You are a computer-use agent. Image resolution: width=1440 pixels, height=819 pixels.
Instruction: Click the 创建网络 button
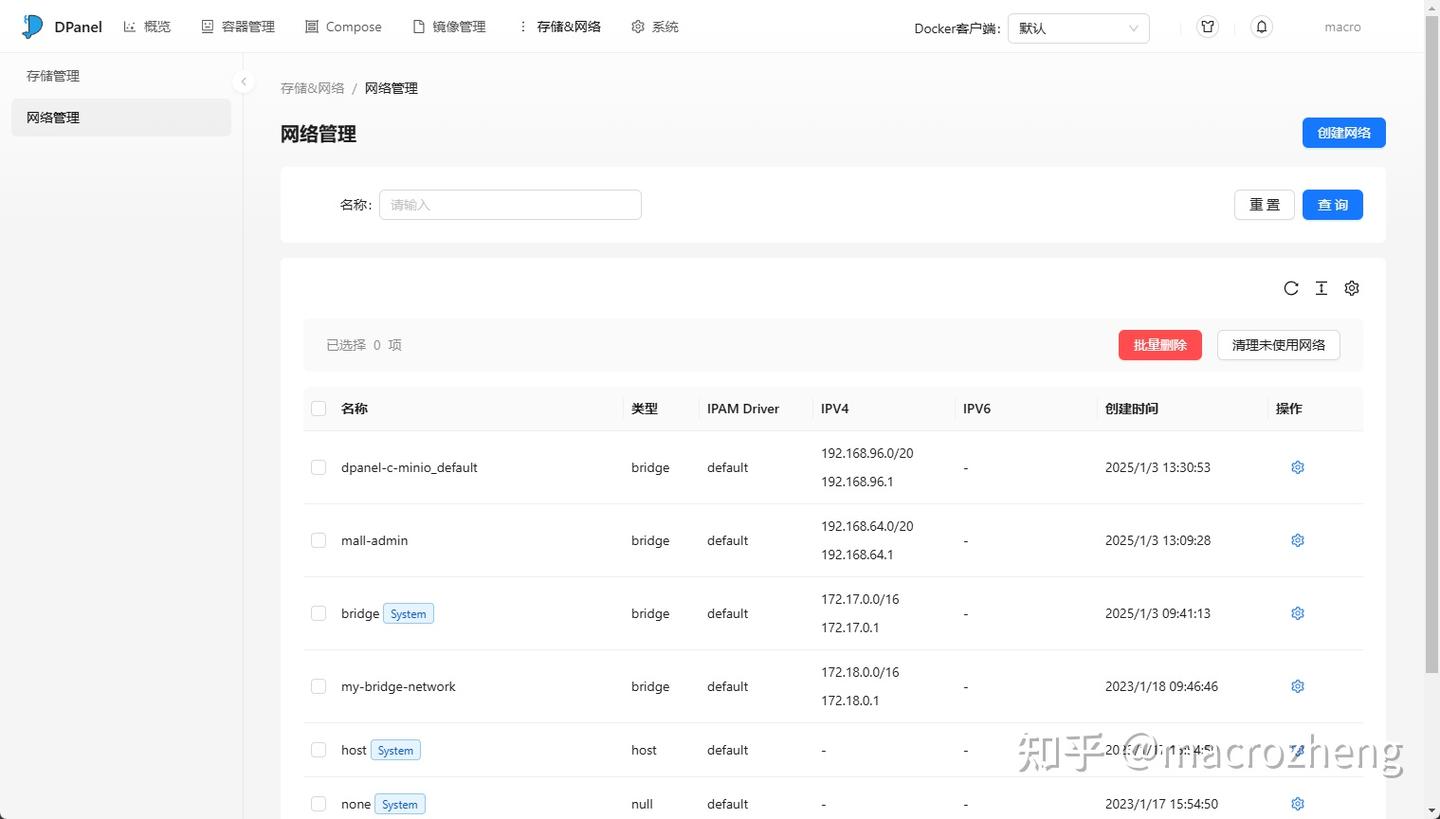tap(1343, 132)
